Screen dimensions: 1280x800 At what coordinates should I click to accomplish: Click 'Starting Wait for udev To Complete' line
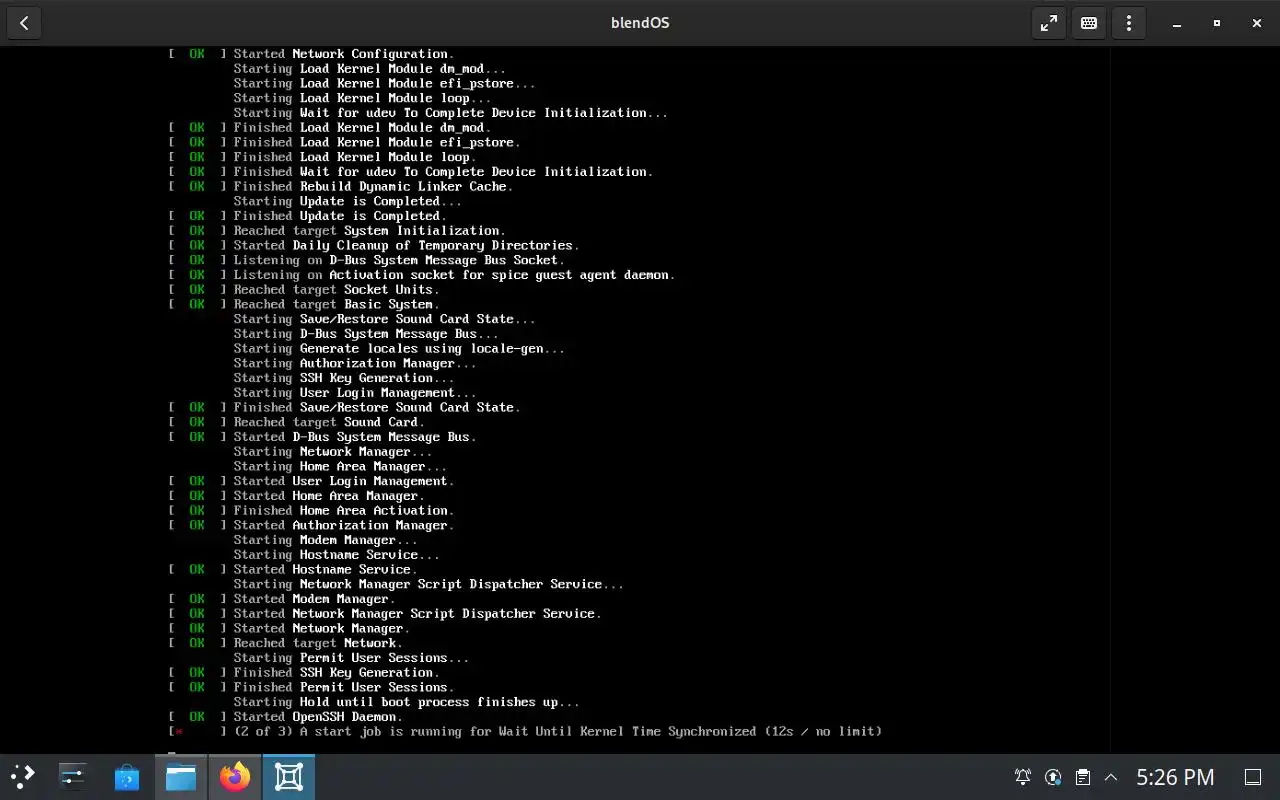pyautogui.click(x=450, y=113)
